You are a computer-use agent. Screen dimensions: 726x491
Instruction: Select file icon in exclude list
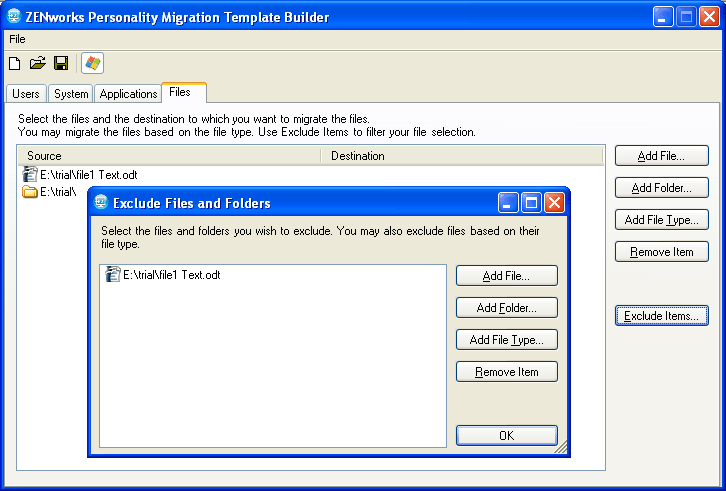(113, 274)
